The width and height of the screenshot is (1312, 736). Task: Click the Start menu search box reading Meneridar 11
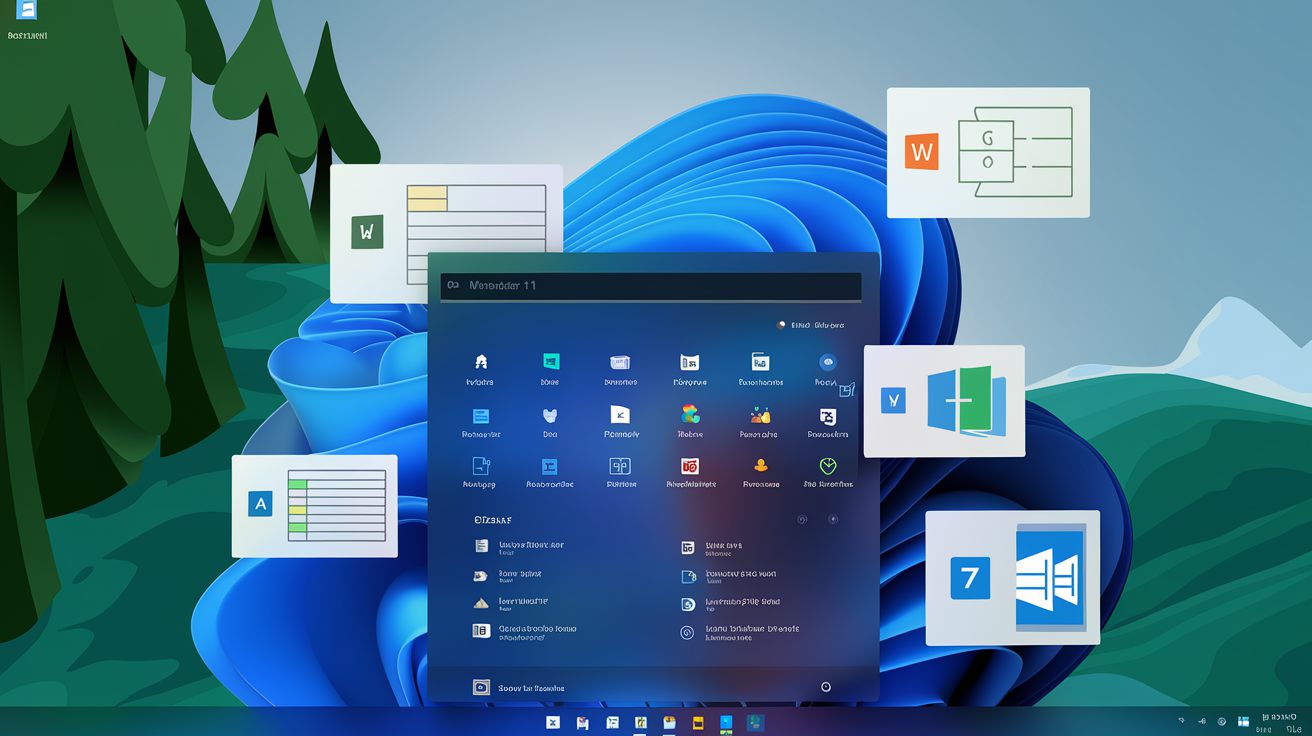(x=650, y=286)
